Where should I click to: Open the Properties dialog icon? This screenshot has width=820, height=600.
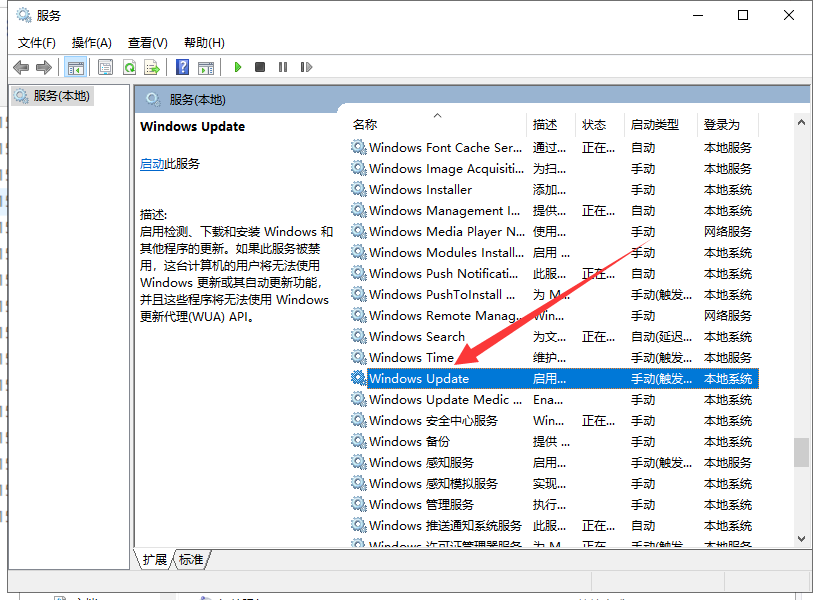click(104, 66)
